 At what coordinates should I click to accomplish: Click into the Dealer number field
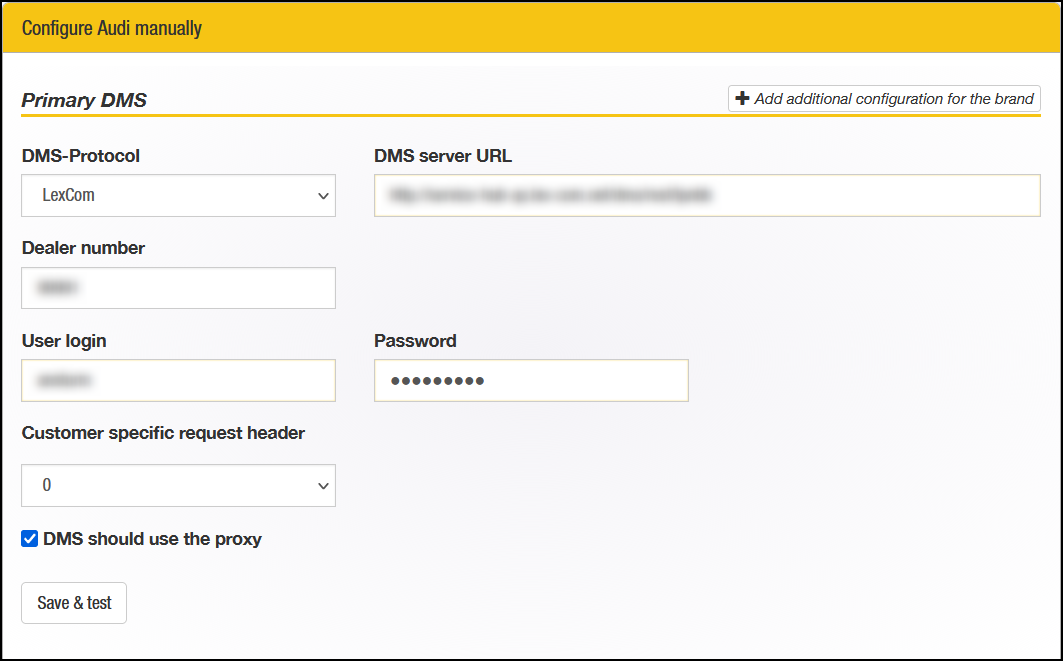pyautogui.click(x=178, y=288)
